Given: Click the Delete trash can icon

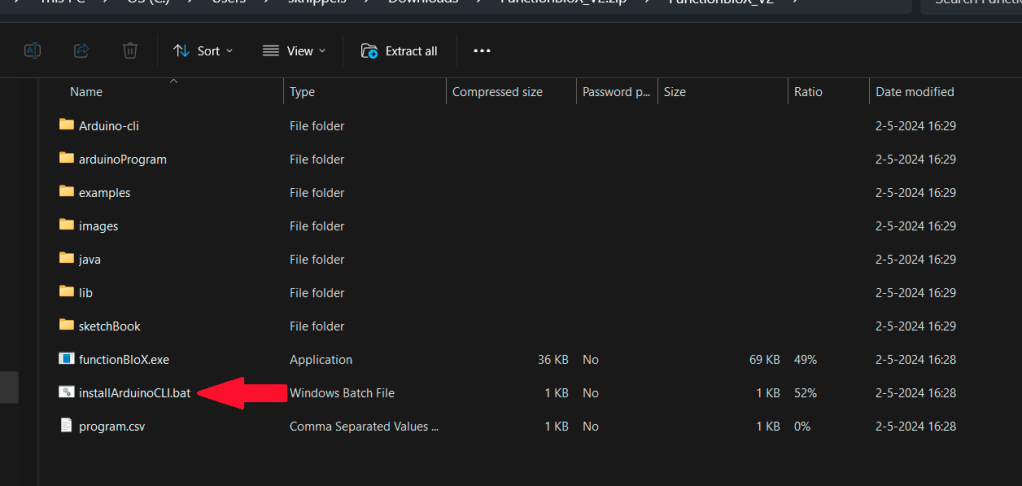Looking at the screenshot, I should point(130,50).
